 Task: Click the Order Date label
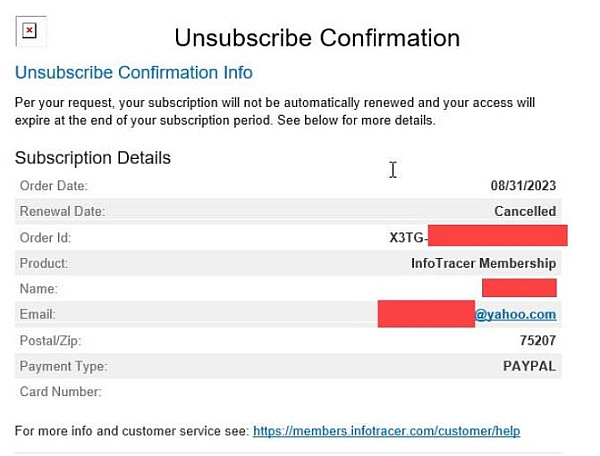click(x=54, y=185)
